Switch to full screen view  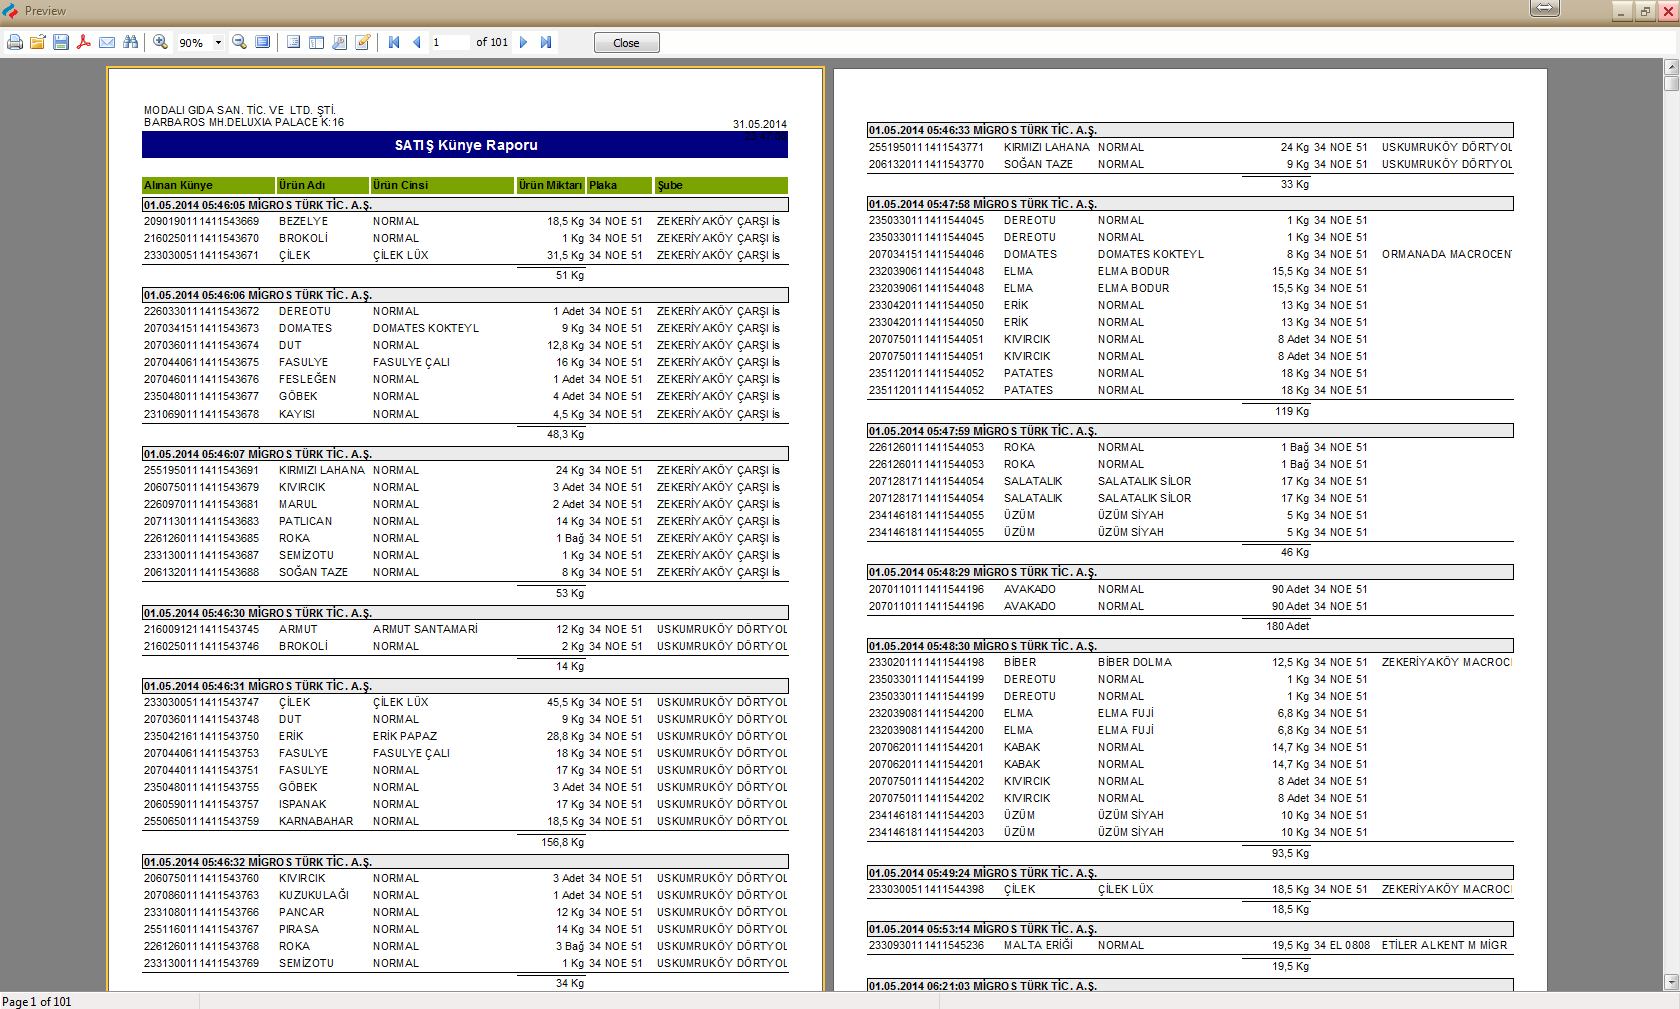(x=262, y=42)
